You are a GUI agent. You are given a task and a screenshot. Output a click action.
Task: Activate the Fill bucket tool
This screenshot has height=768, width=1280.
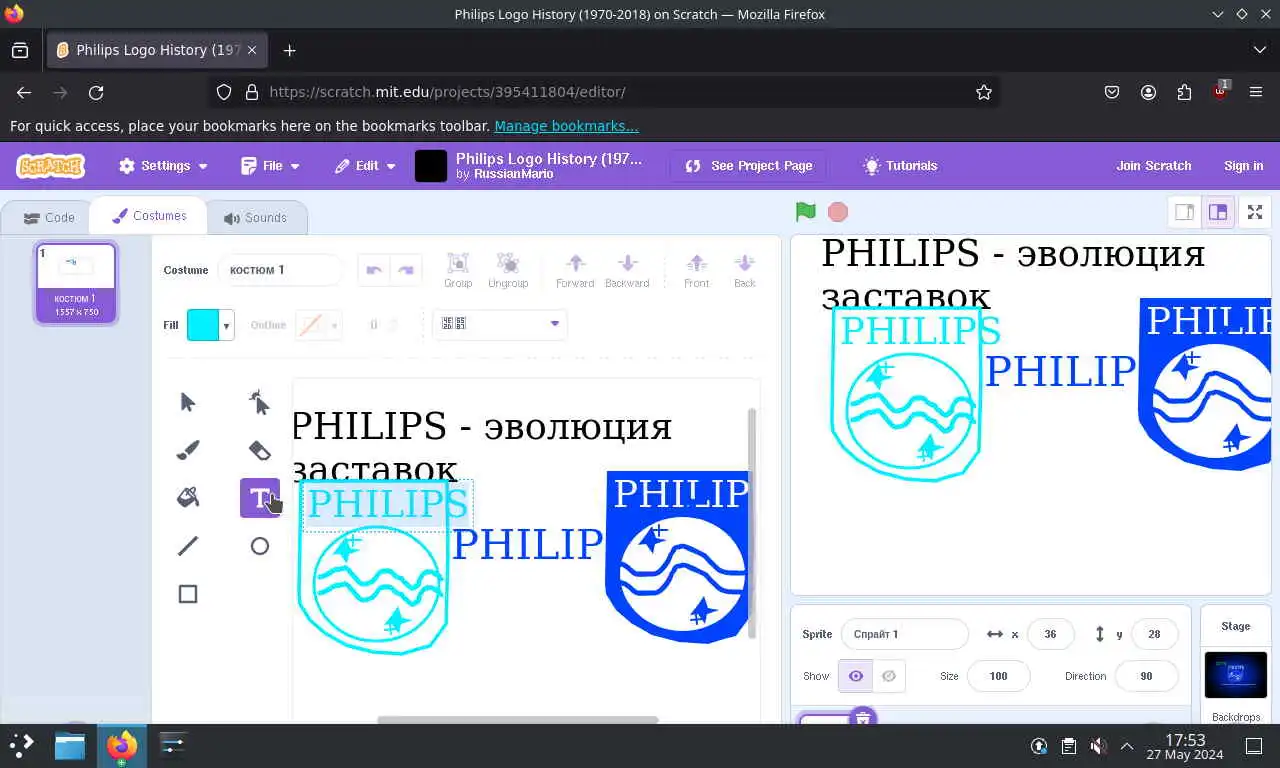(188, 498)
